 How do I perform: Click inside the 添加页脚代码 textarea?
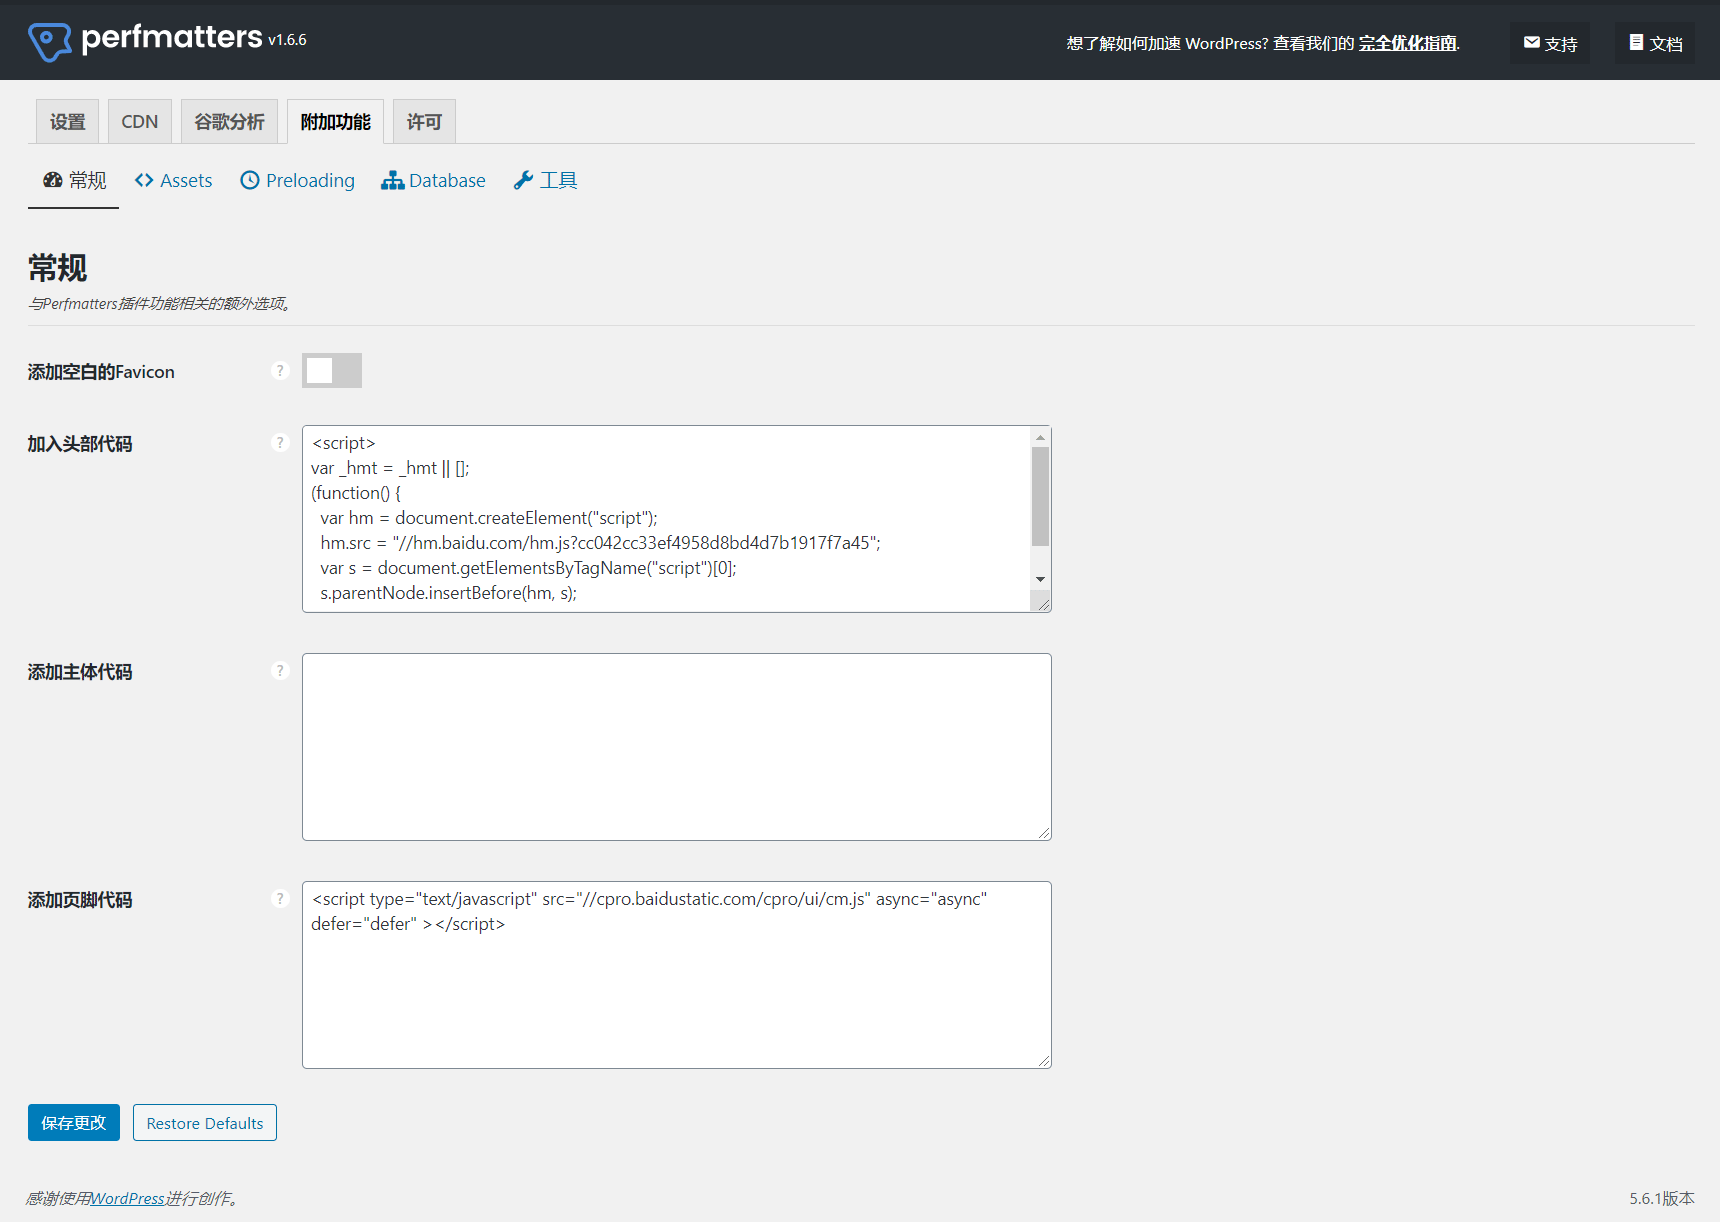click(x=677, y=975)
